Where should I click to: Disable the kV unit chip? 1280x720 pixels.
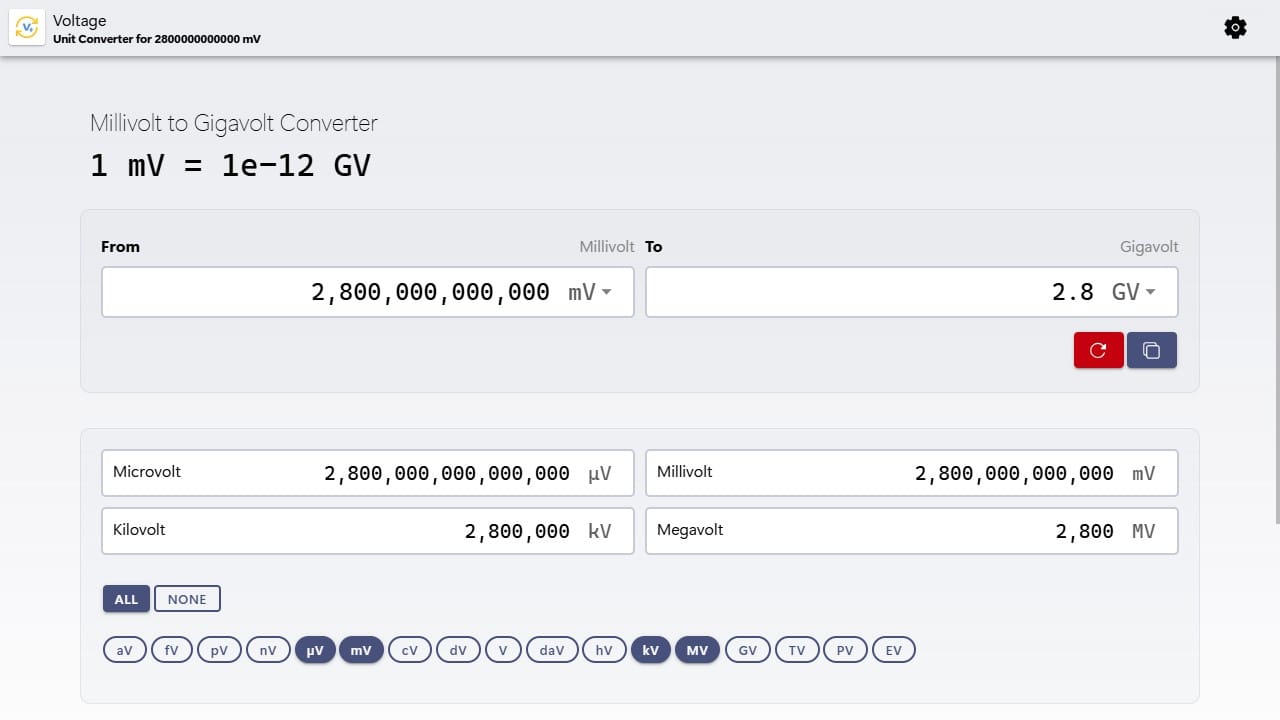tap(651, 649)
